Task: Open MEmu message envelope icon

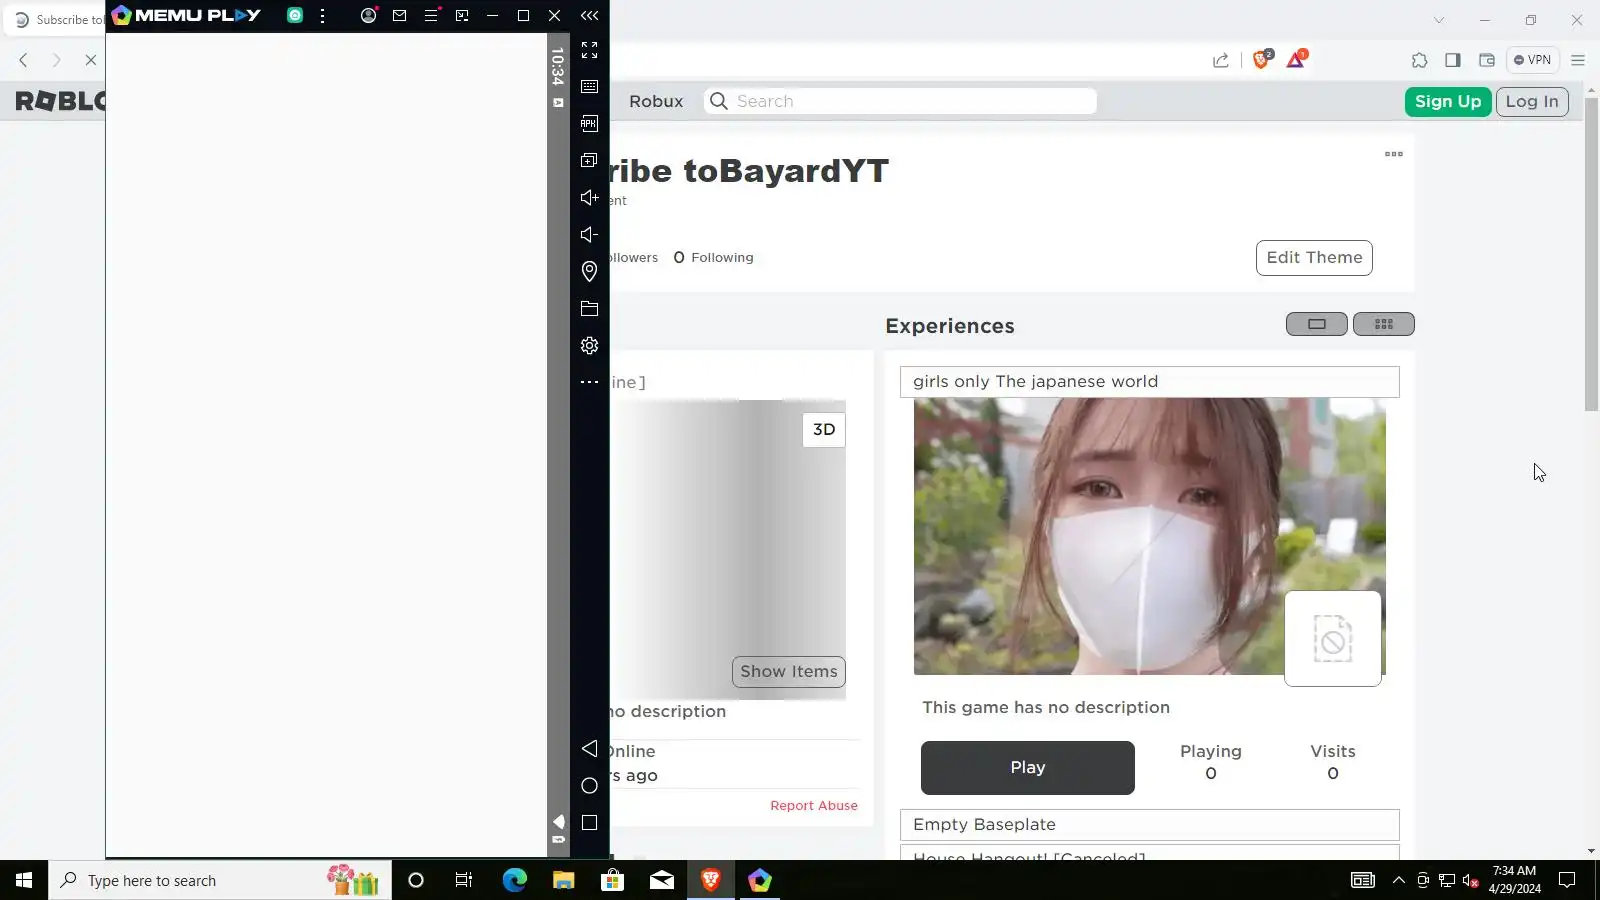Action: (x=400, y=16)
